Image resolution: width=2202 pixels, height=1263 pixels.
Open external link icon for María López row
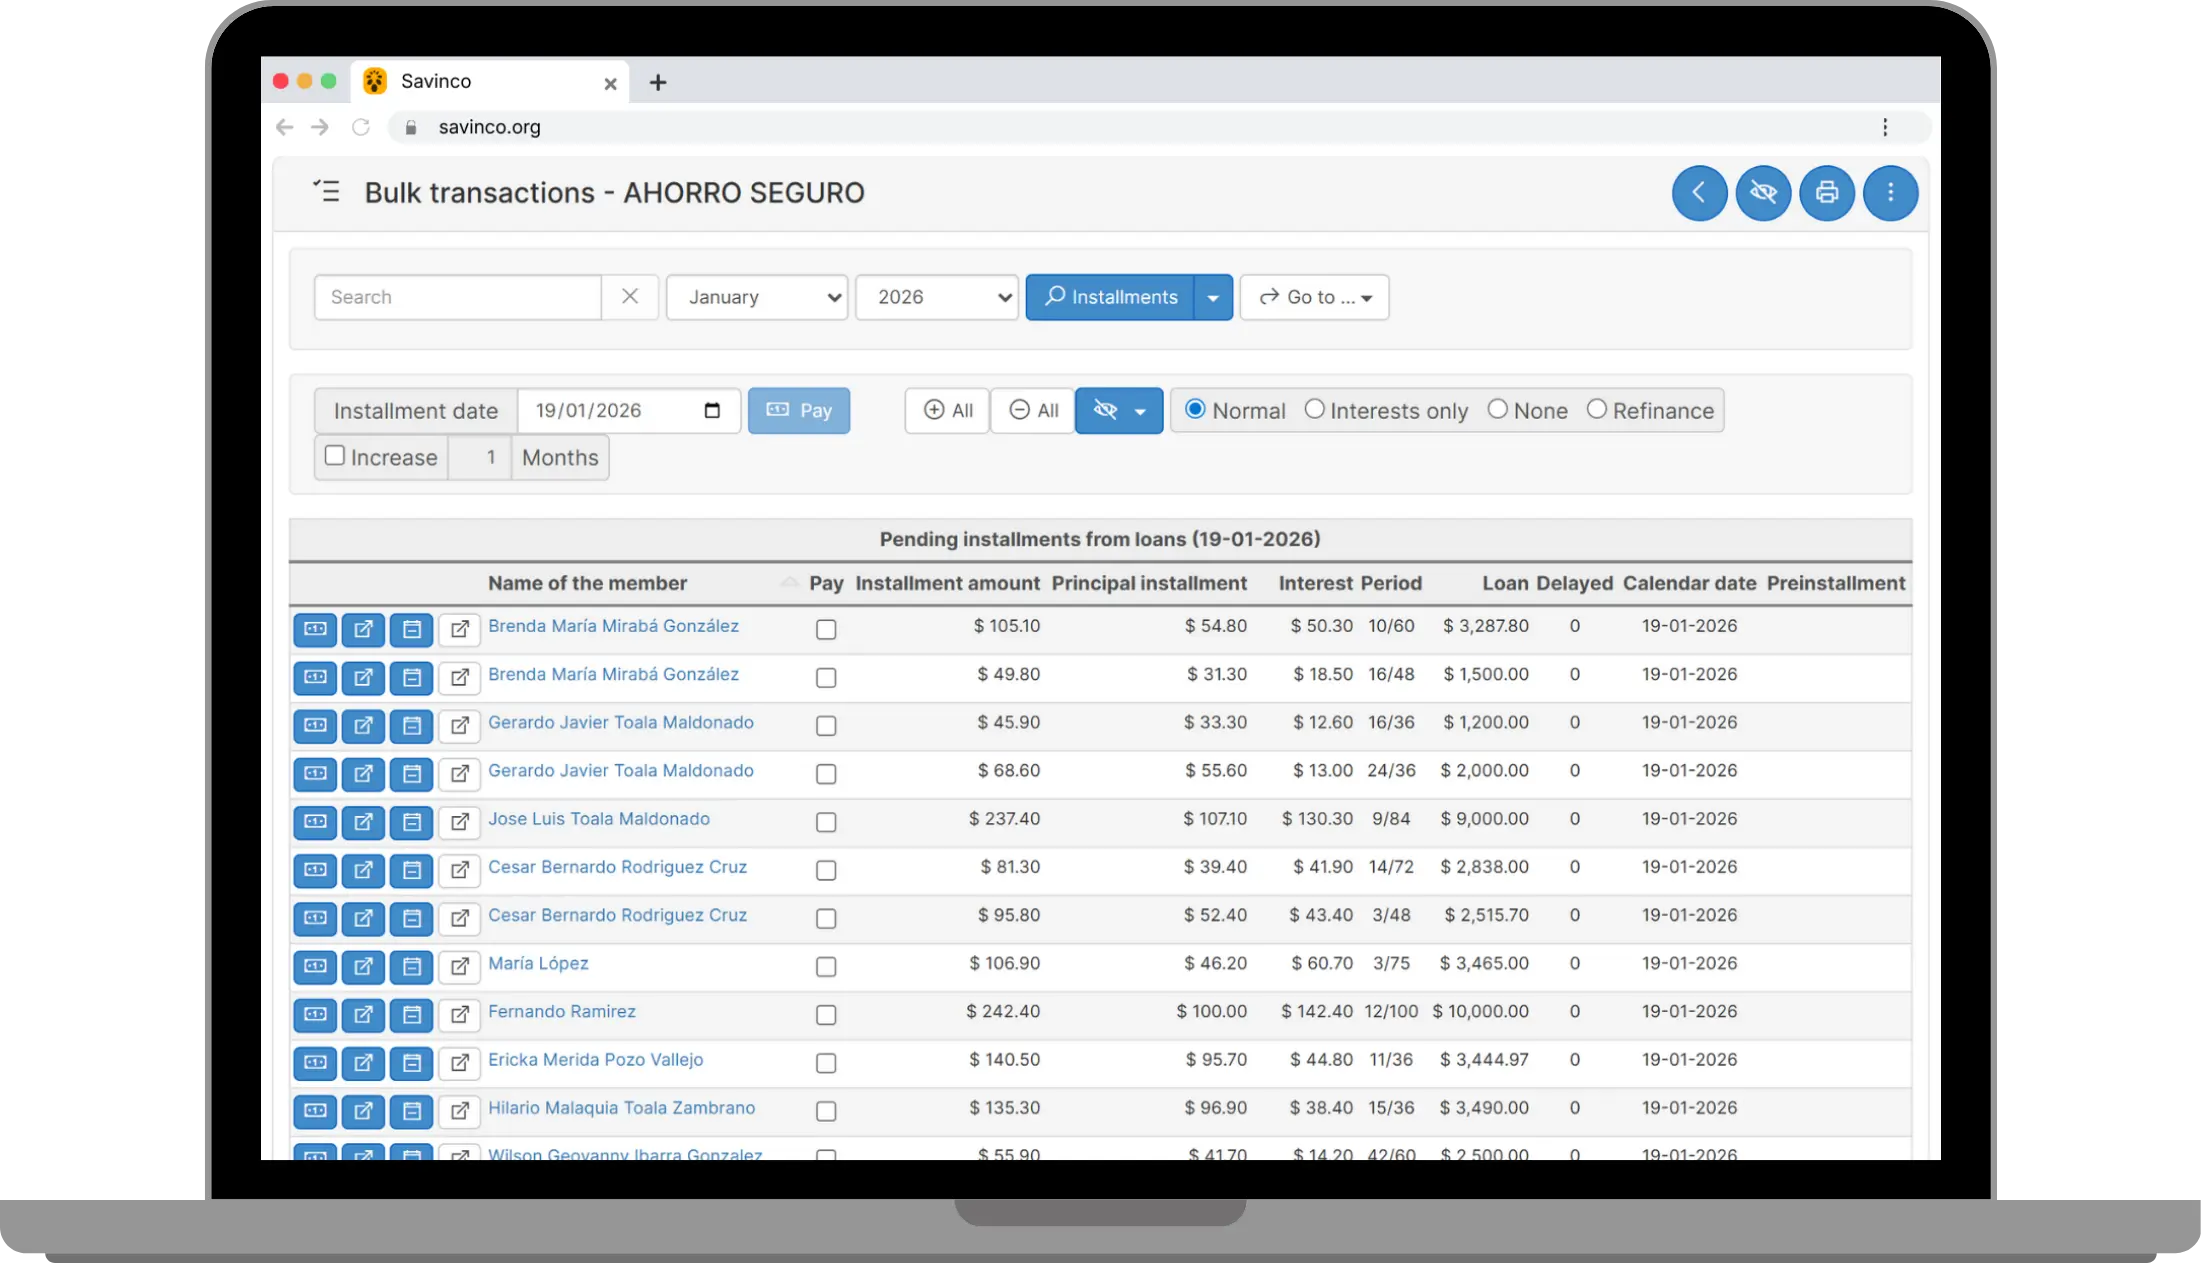tap(459, 966)
